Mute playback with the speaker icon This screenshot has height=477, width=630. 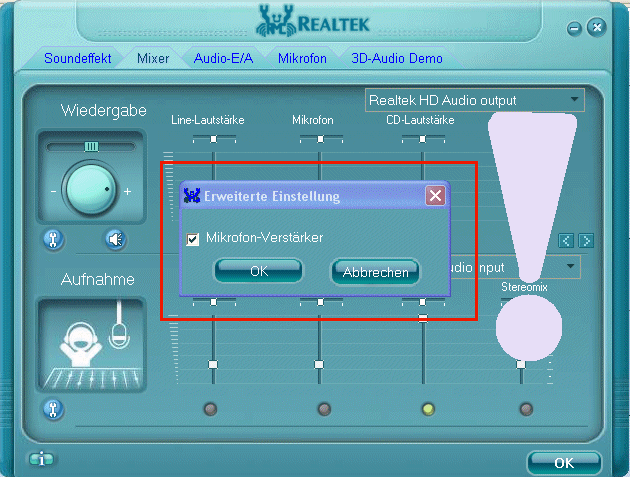coord(116,239)
